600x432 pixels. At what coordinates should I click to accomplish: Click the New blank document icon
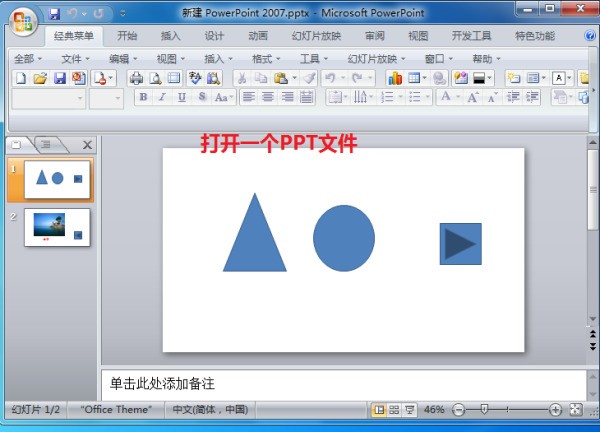[x=21, y=78]
